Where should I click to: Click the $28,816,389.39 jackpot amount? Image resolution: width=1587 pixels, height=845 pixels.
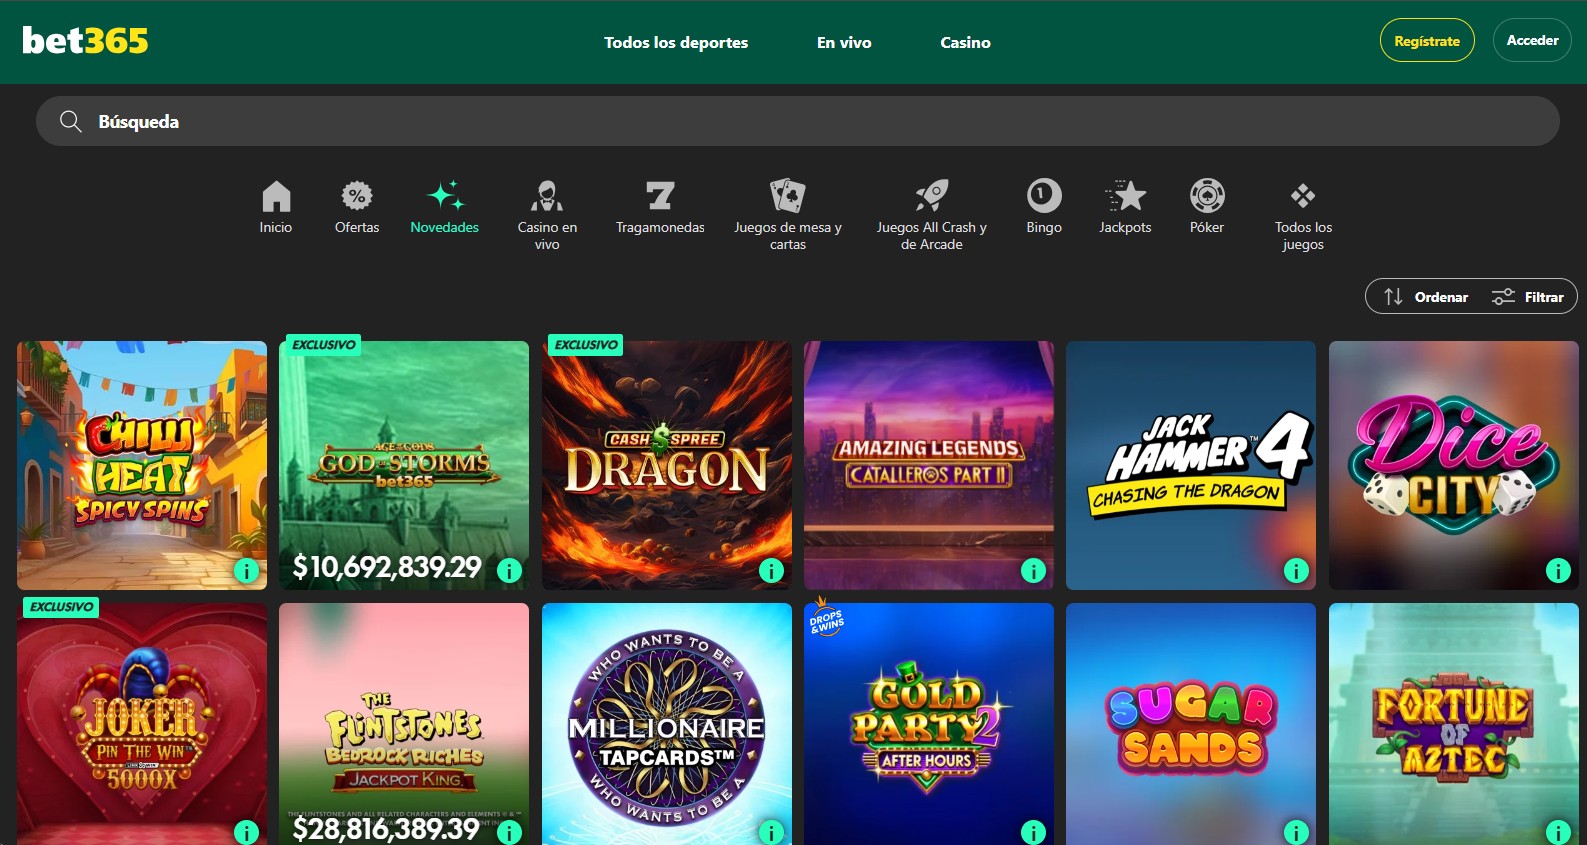pos(386,829)
